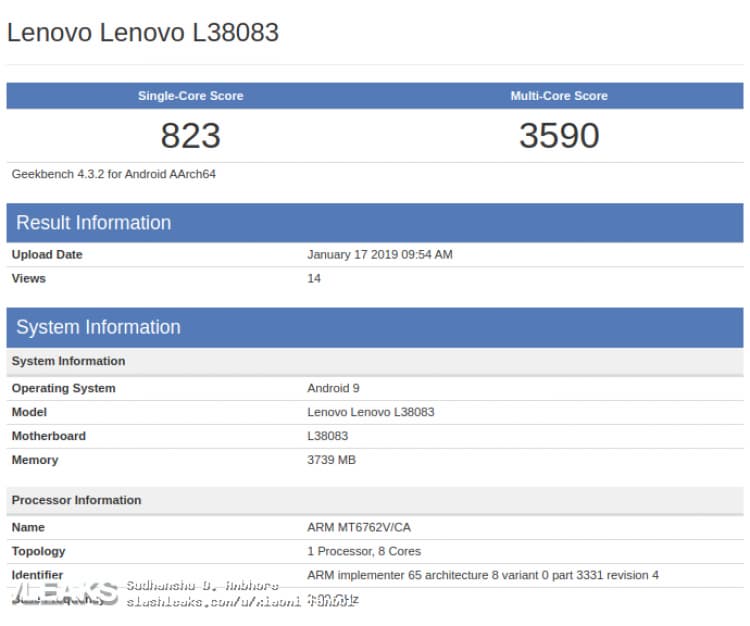The height and width of the screenshot is (626, 750).
Task: Click the Operating System value Android 9
Action: [x=333, y=388]
